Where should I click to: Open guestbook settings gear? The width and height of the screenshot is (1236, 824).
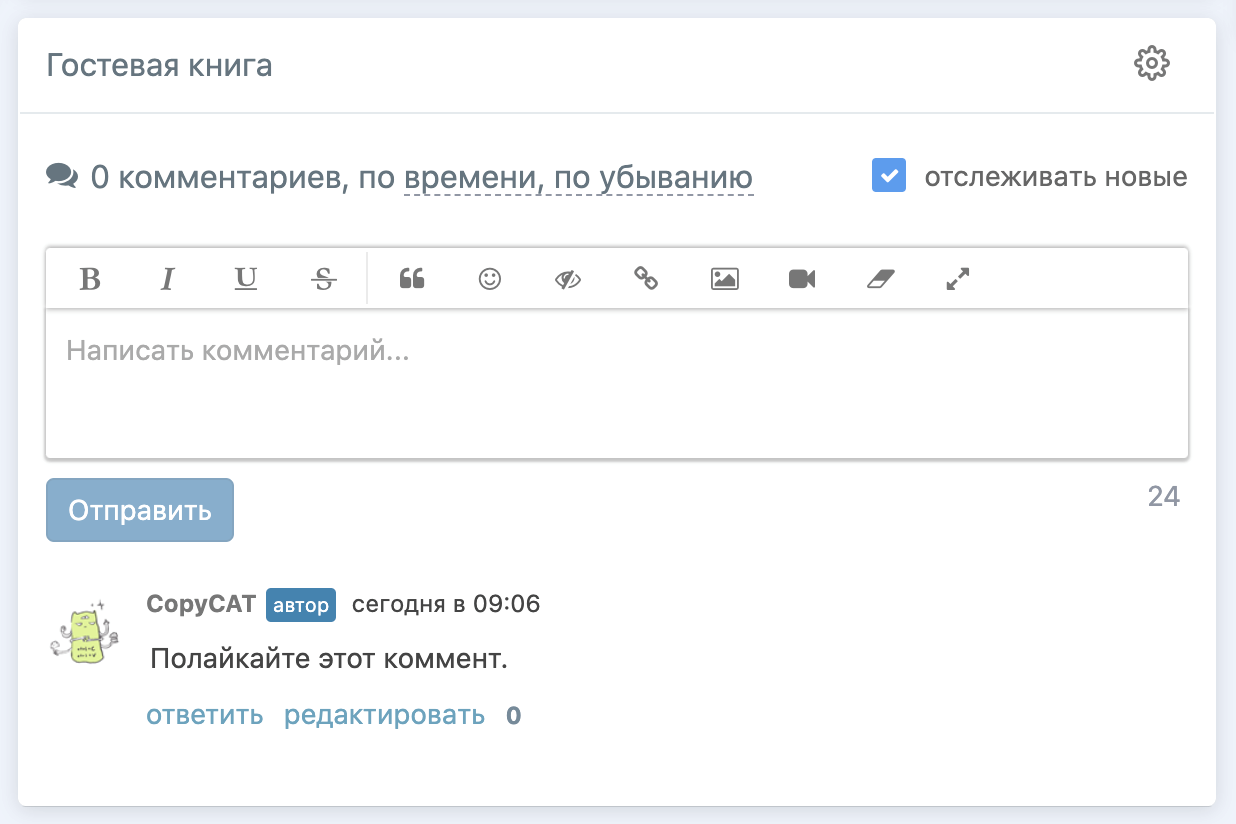tap(1151, 64)
